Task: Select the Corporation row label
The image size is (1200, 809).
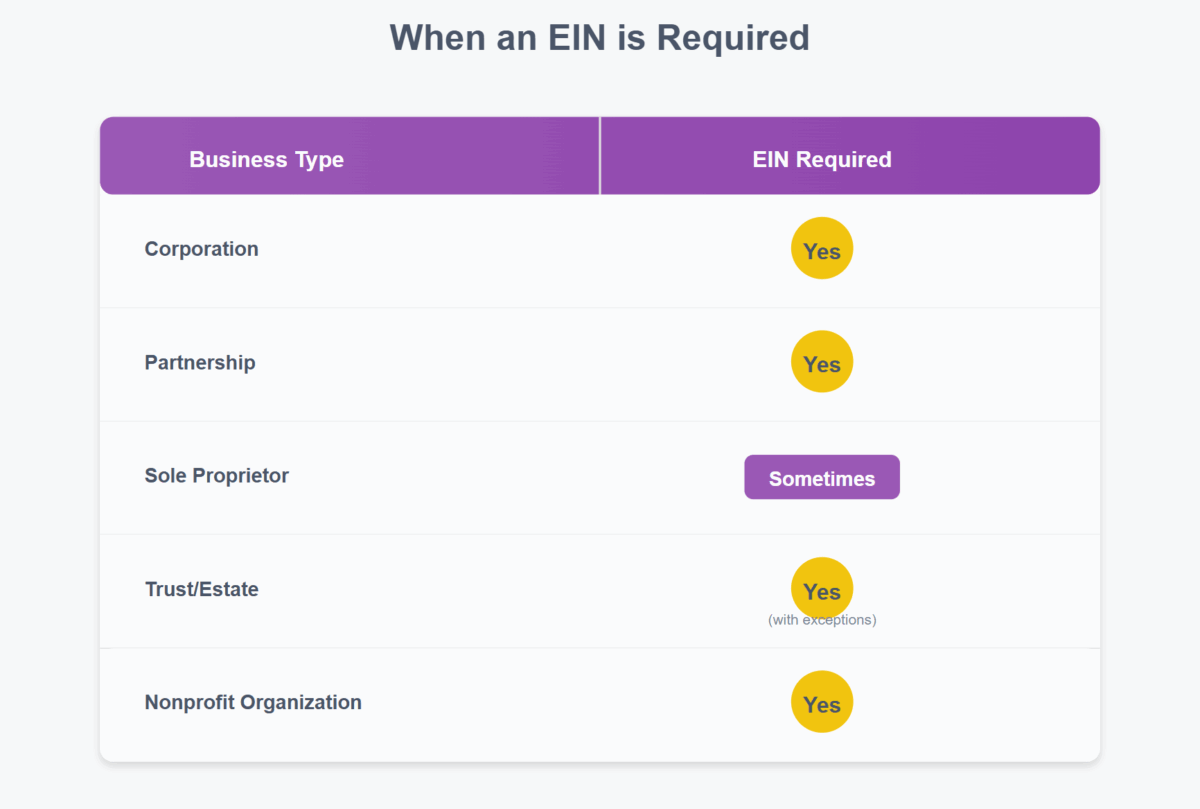Action: click(201, 249)
